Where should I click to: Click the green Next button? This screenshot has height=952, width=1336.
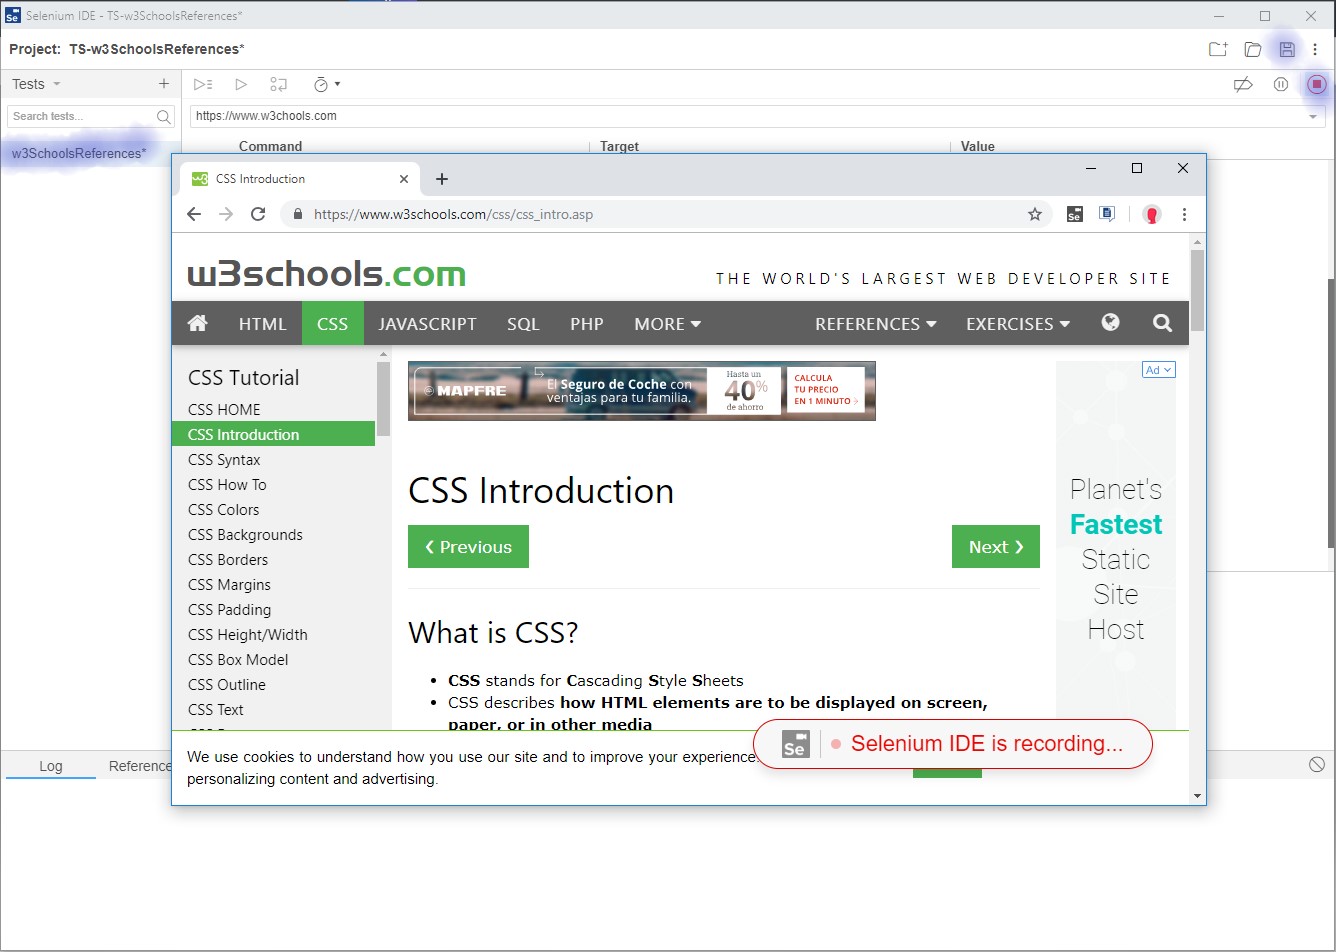(x=996, y=547)
